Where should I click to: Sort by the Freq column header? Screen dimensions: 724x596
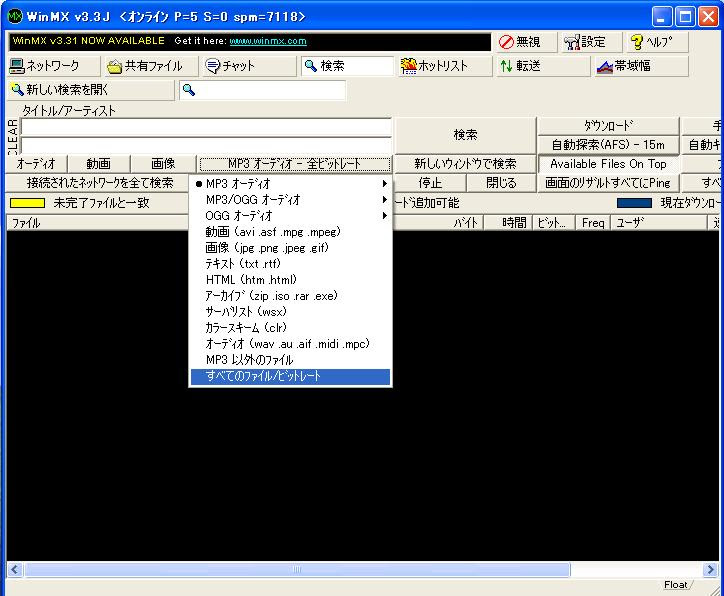point(593,223)
